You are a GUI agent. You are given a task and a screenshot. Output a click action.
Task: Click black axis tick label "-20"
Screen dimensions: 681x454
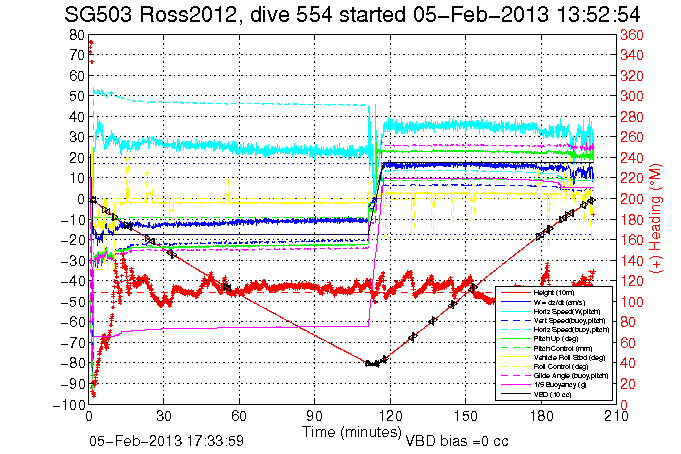tap(72, 240)
